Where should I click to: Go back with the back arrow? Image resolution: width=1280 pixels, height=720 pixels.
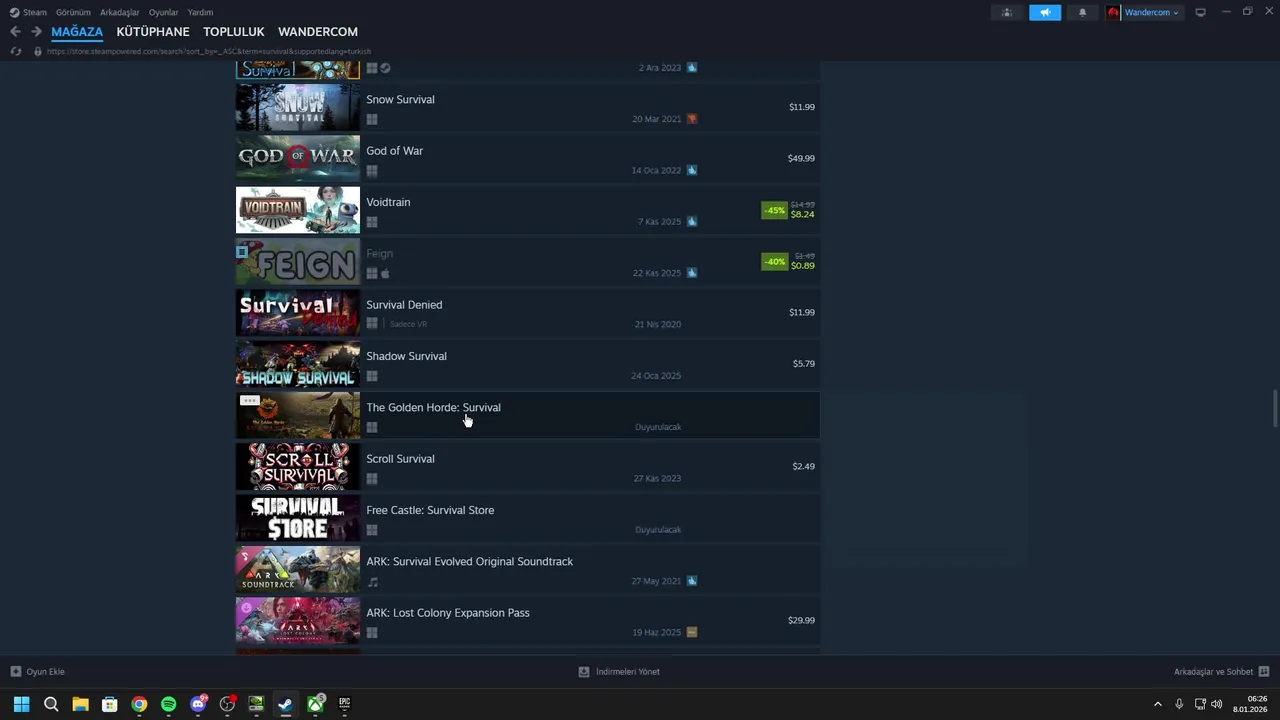pyautogui.click(x=15, y=32)
